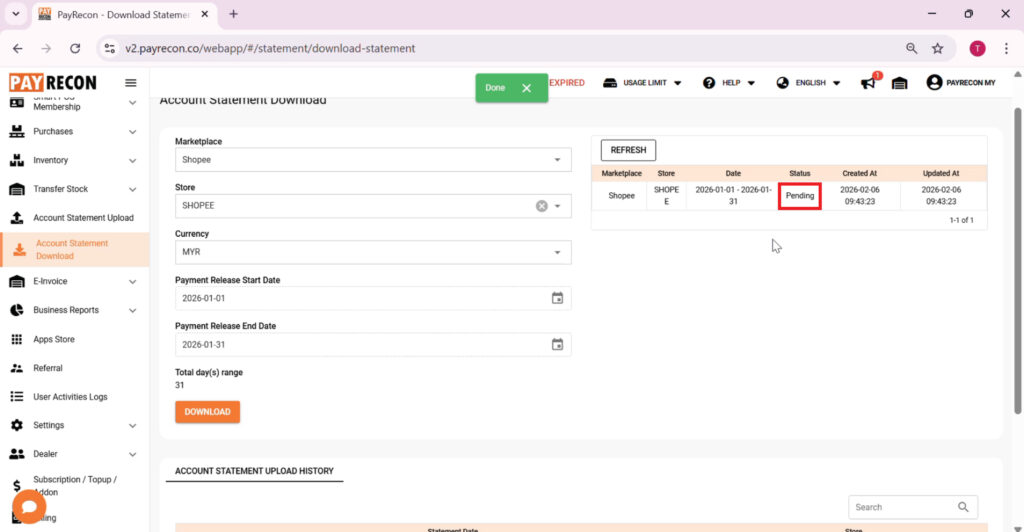This screenshot has height=532, width=1024.
Task: Open the Marketplace Shopee dropdown
Action: click(x=373, y=160)
